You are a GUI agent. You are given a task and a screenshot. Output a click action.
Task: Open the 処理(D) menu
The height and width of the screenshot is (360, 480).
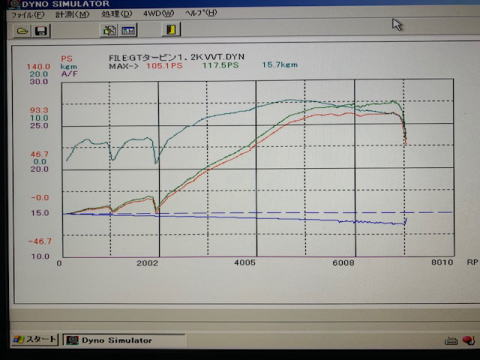tap(117, 14)
